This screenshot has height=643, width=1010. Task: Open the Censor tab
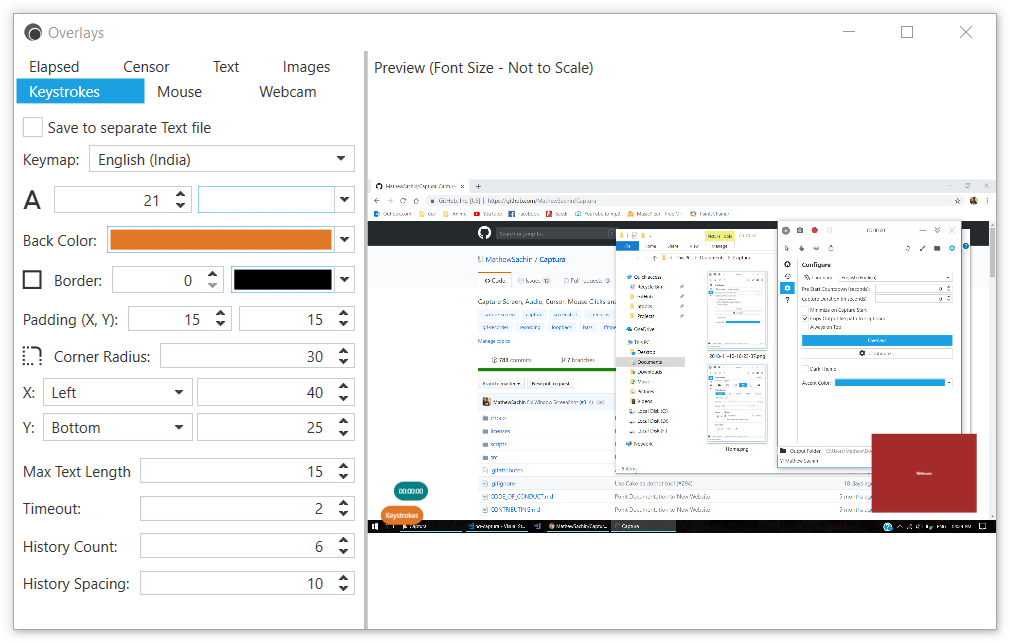coord(146,67)
